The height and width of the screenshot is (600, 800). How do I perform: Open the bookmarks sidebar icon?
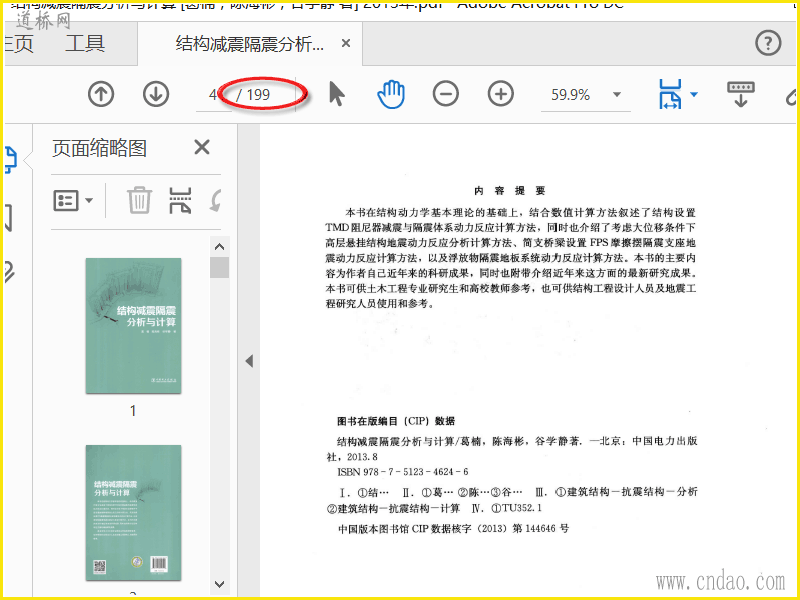click(8, 218)
